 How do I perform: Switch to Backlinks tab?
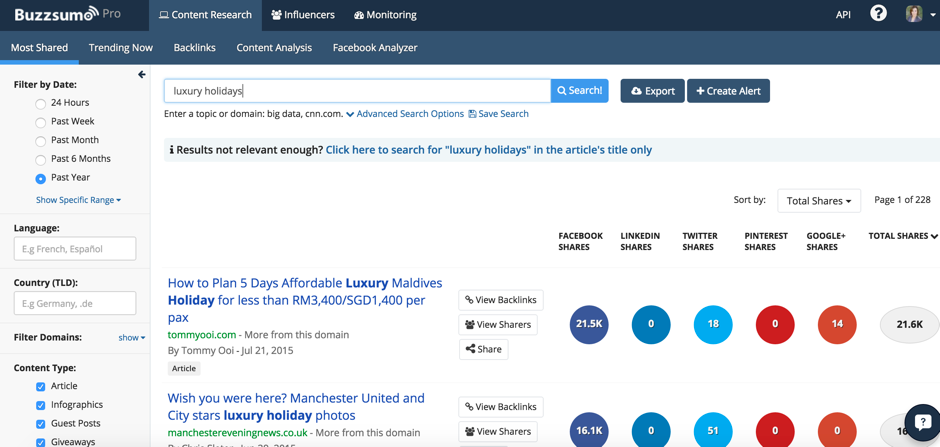pyautogui.click(x=194, y=48)
